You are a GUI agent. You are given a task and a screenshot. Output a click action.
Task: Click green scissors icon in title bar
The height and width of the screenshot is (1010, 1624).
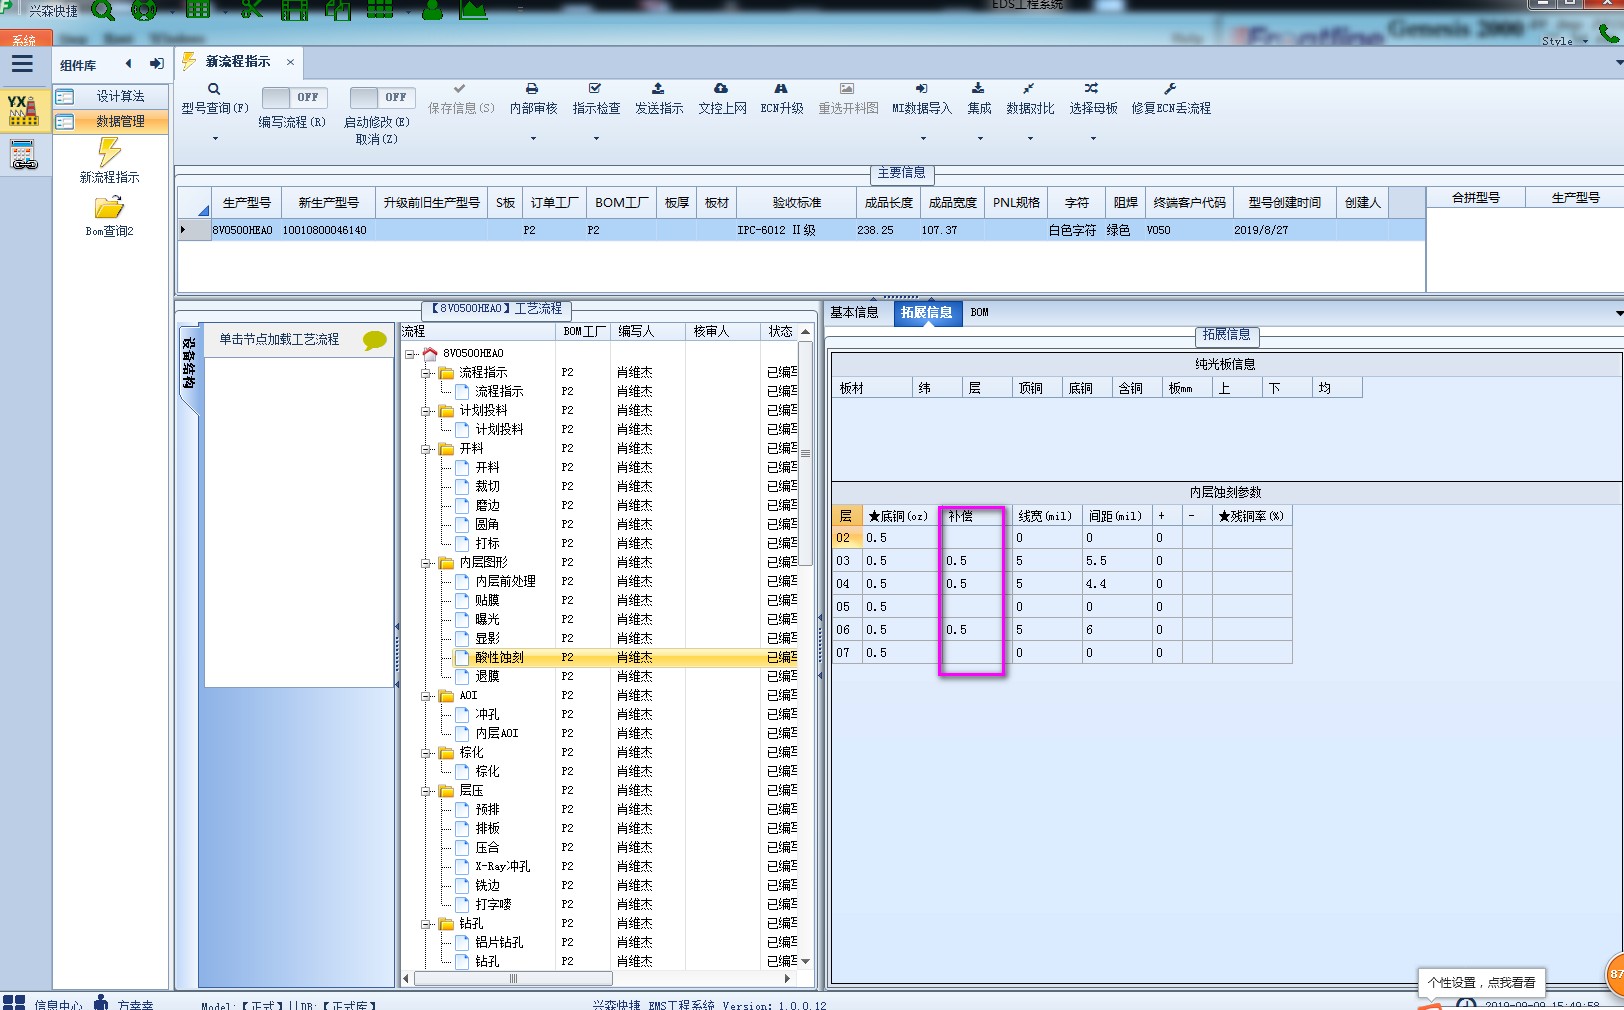tap(251, 10)
